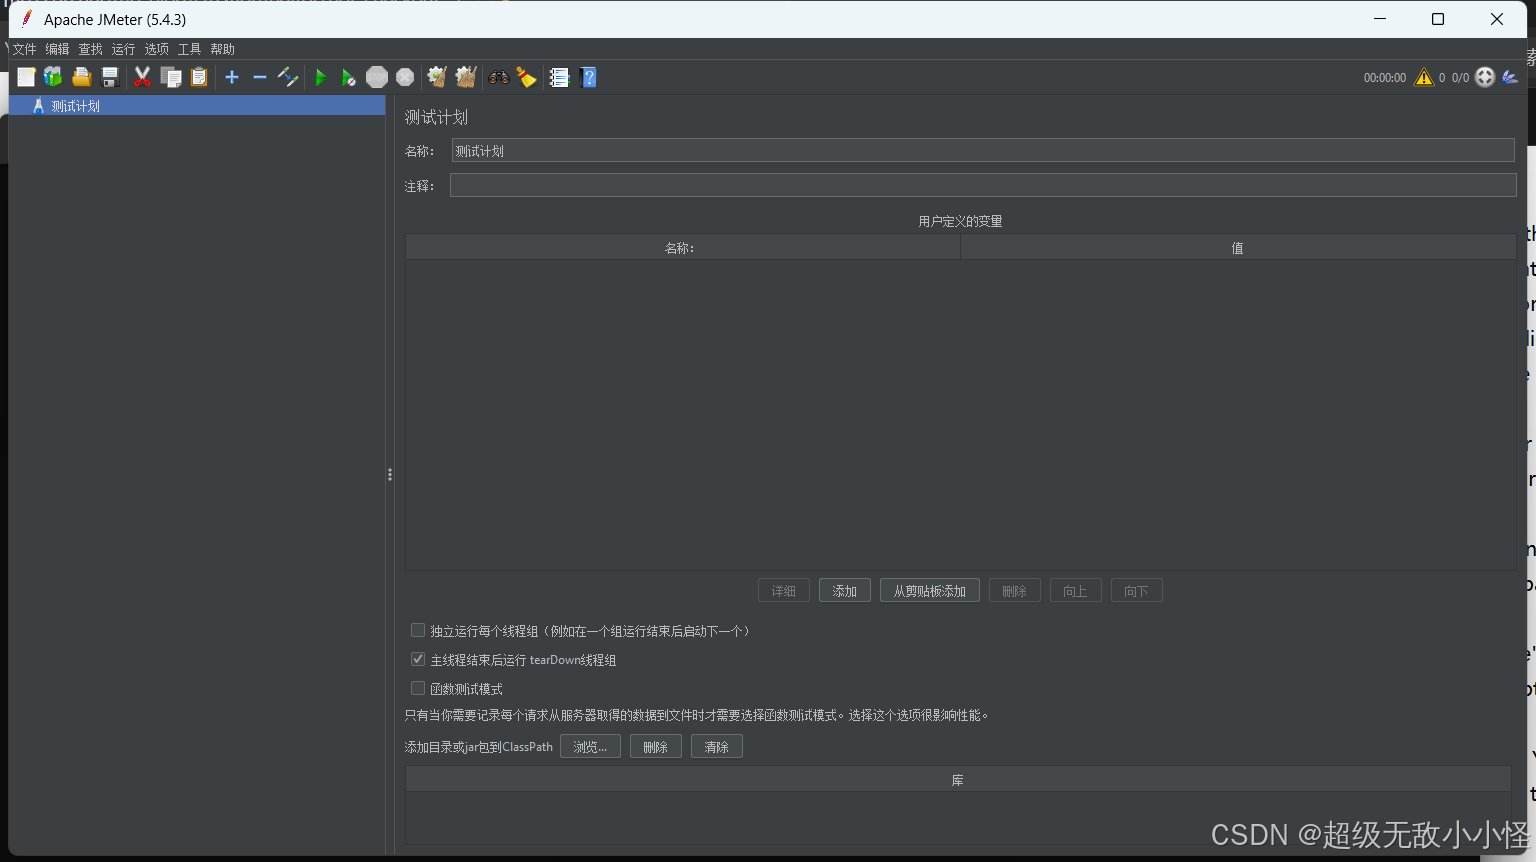Start the test with green play icon
Image resolution: width=1536 pixels, height=862 pixels.
pyautogui.click(x=320, y=77)
